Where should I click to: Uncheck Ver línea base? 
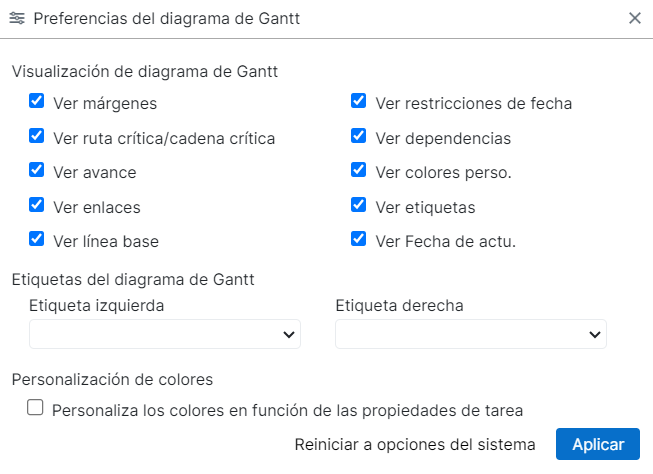[37, 240]
